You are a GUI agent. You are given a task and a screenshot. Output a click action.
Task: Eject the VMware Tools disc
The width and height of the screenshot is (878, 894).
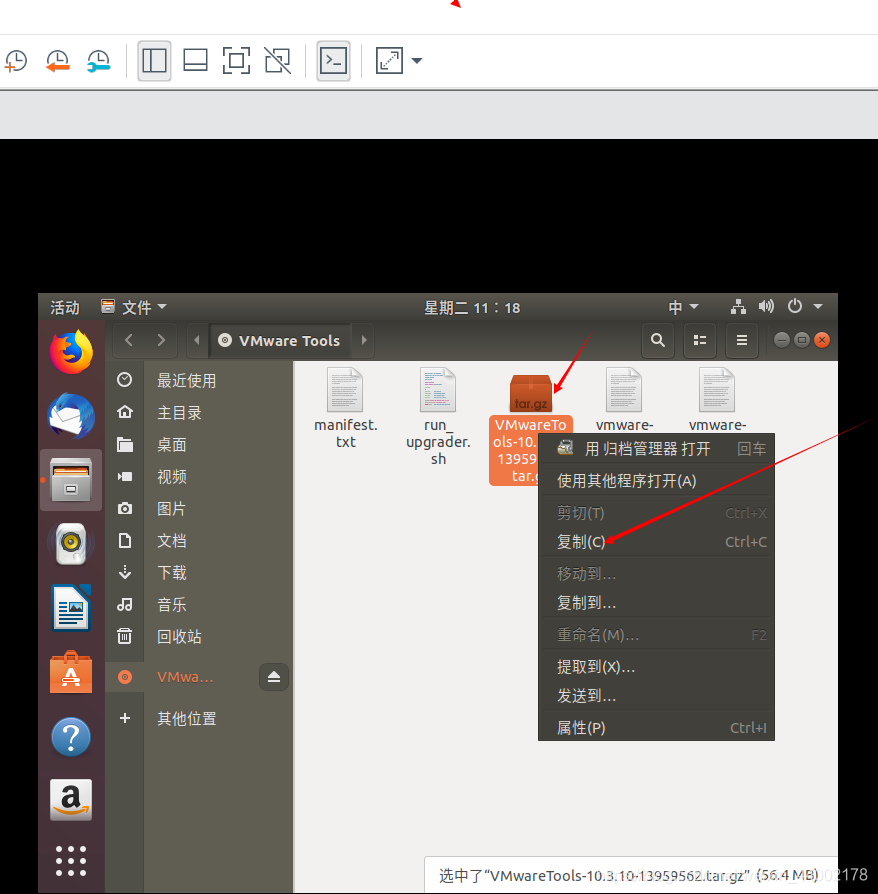(274, 677)
